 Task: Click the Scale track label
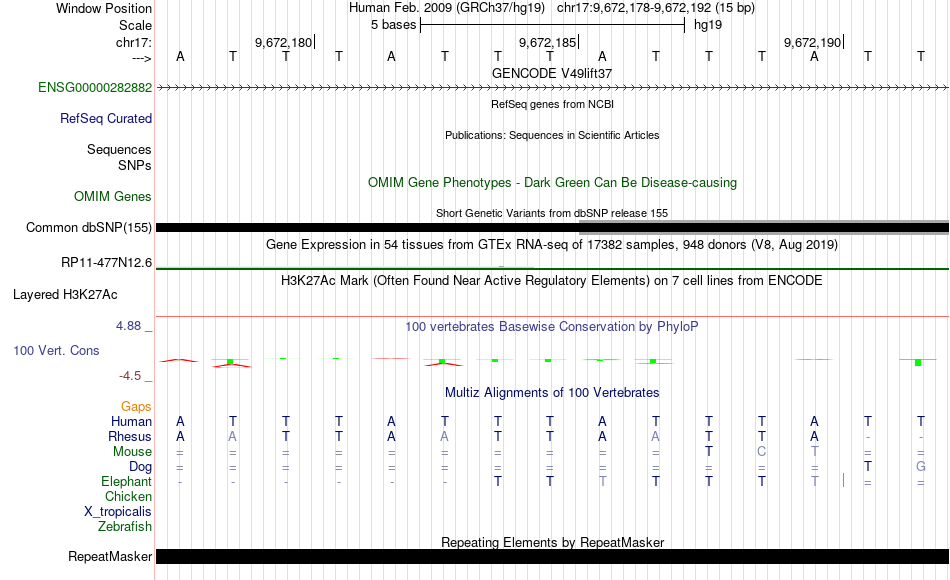tap(136, 25)
